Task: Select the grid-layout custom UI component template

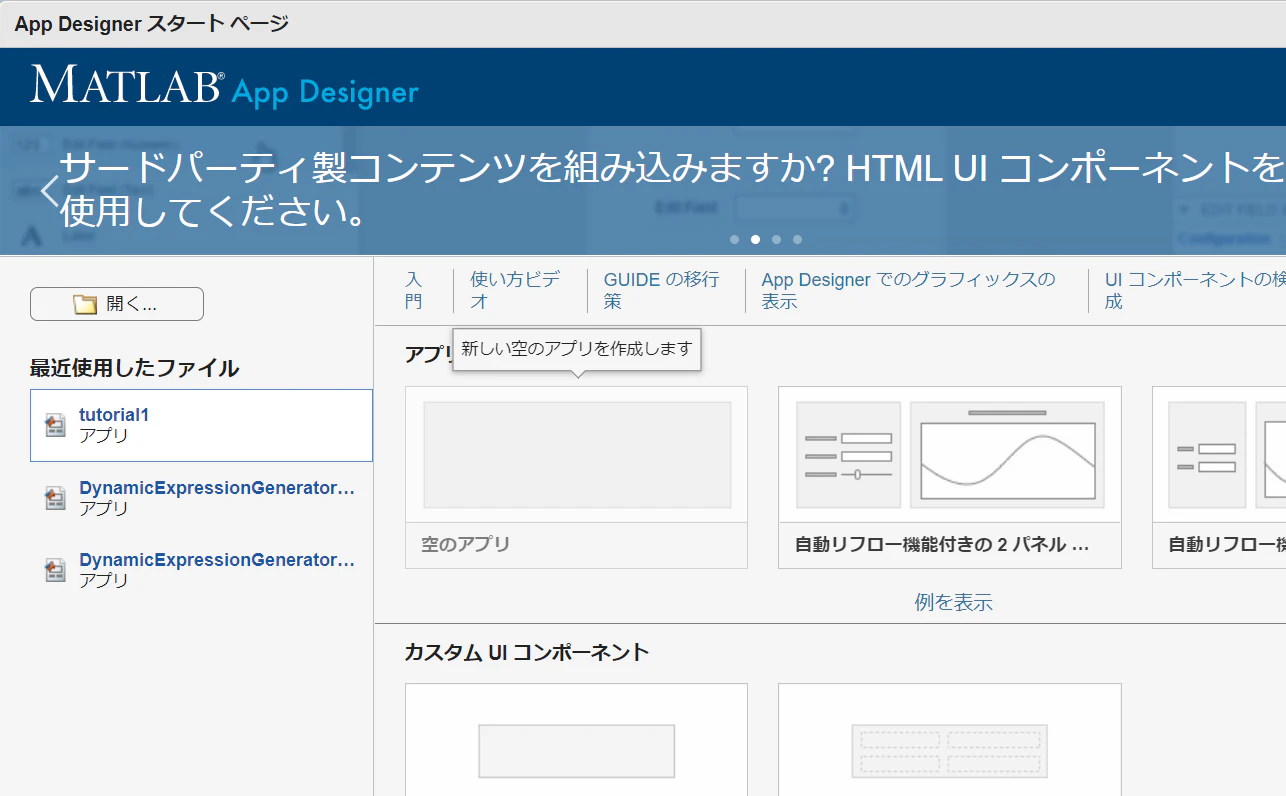Action: [950, 740]
